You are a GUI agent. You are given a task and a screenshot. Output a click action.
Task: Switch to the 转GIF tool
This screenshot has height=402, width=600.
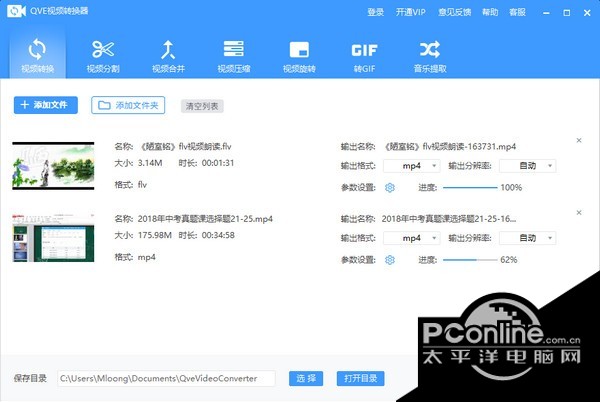point(364,55)
